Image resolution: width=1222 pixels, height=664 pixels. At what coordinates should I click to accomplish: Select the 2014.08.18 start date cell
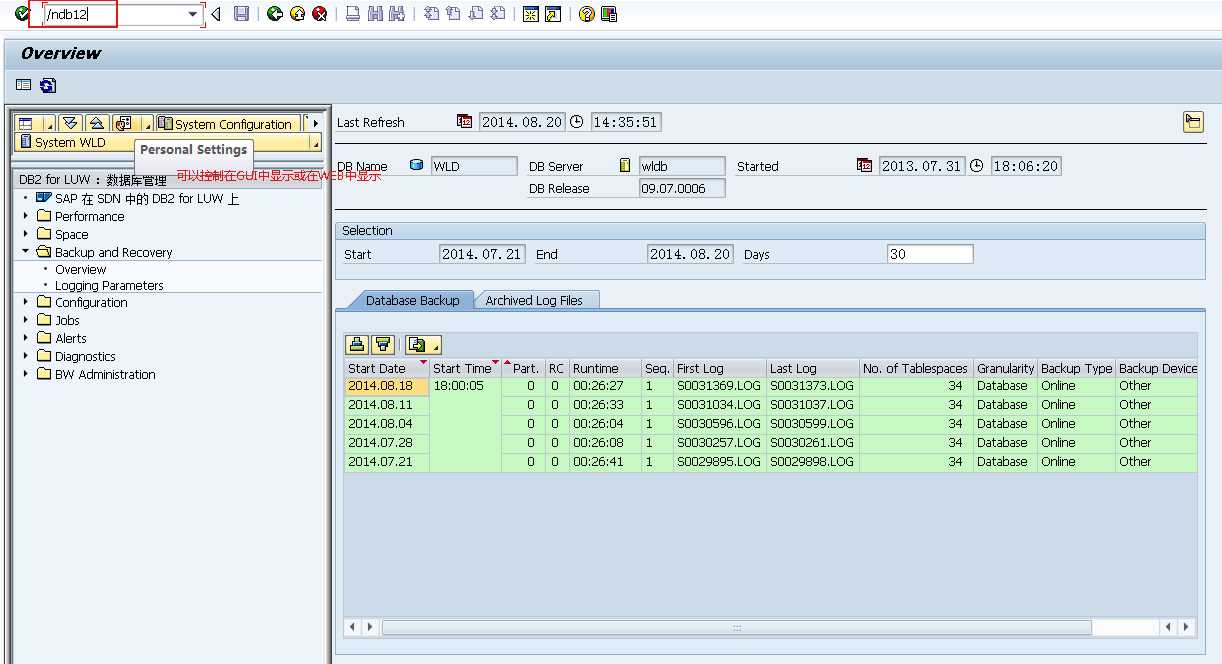click(387, 386)
